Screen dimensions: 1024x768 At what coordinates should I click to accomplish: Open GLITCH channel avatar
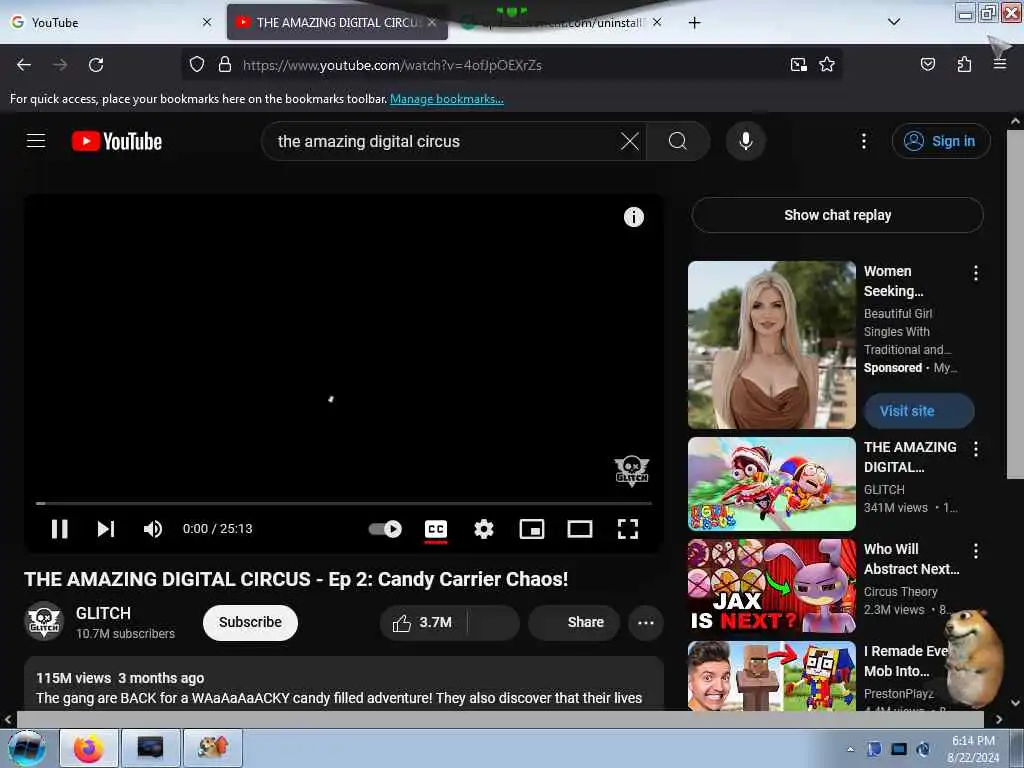pyautogui.click(x=44, y=621)
